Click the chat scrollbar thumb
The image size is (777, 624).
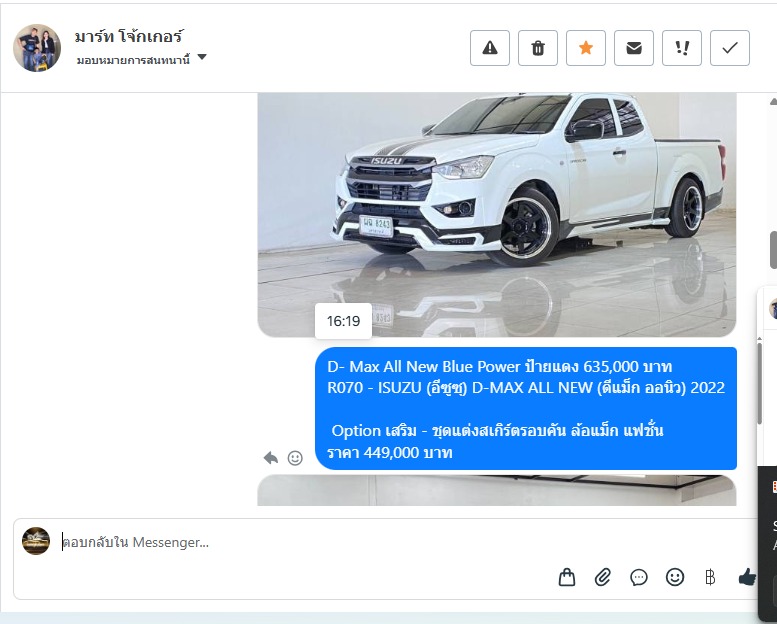pyautogui.click(x=773, y=250)
